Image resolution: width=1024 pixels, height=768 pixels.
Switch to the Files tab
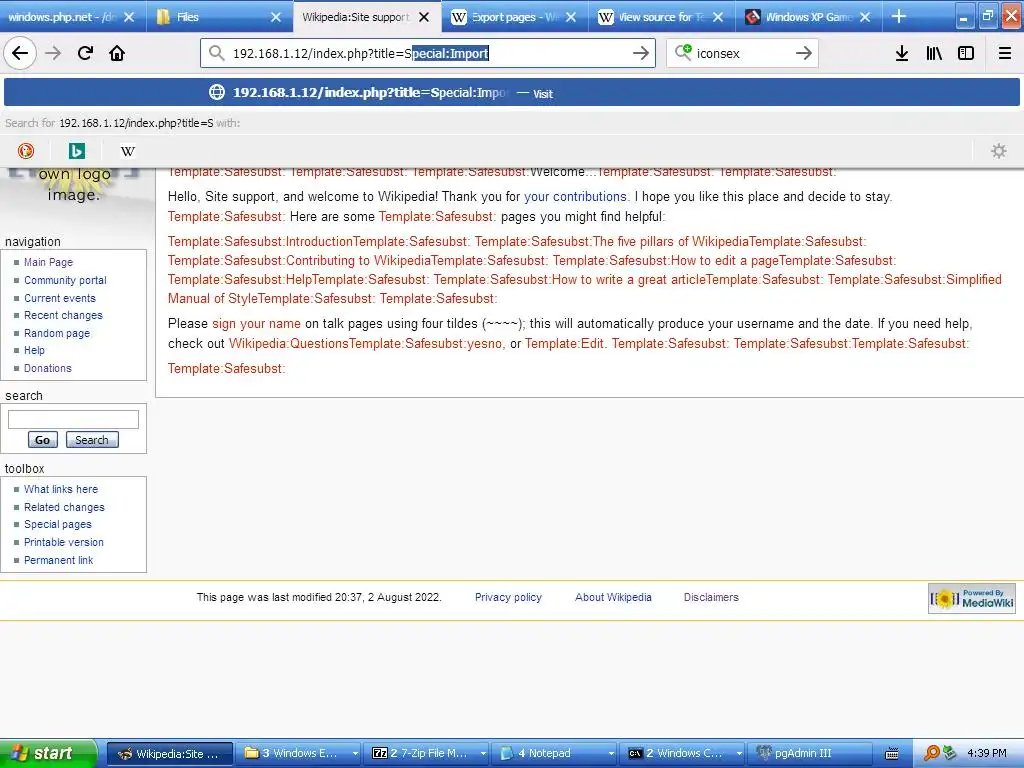click(209, 17)
